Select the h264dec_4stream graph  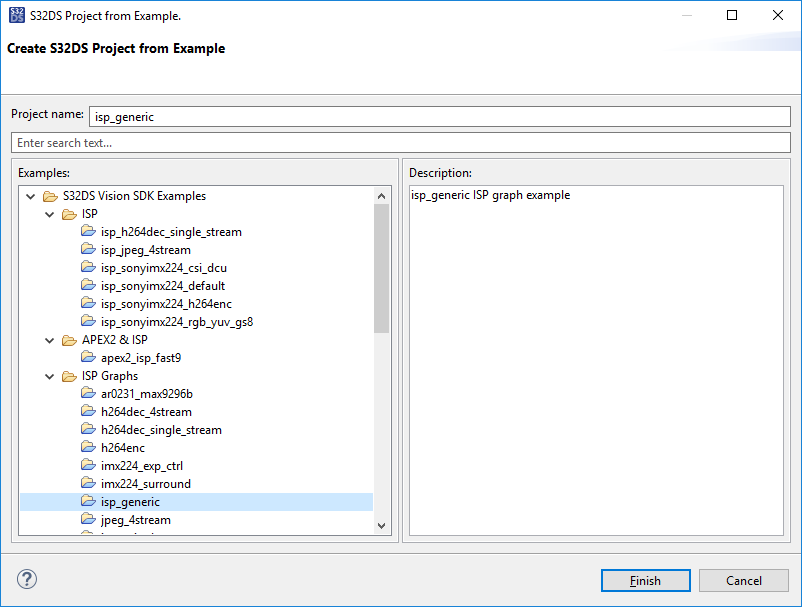[146, 412]
